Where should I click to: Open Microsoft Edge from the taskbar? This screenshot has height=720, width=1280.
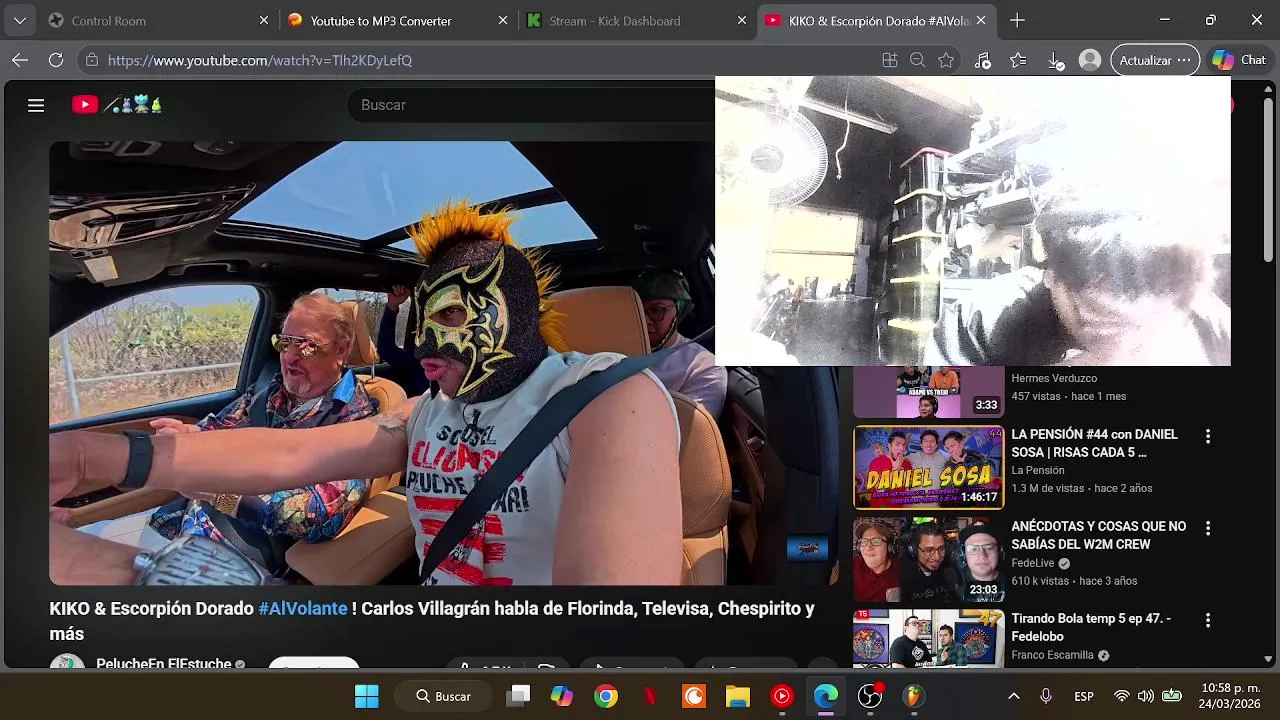(826, 696)
